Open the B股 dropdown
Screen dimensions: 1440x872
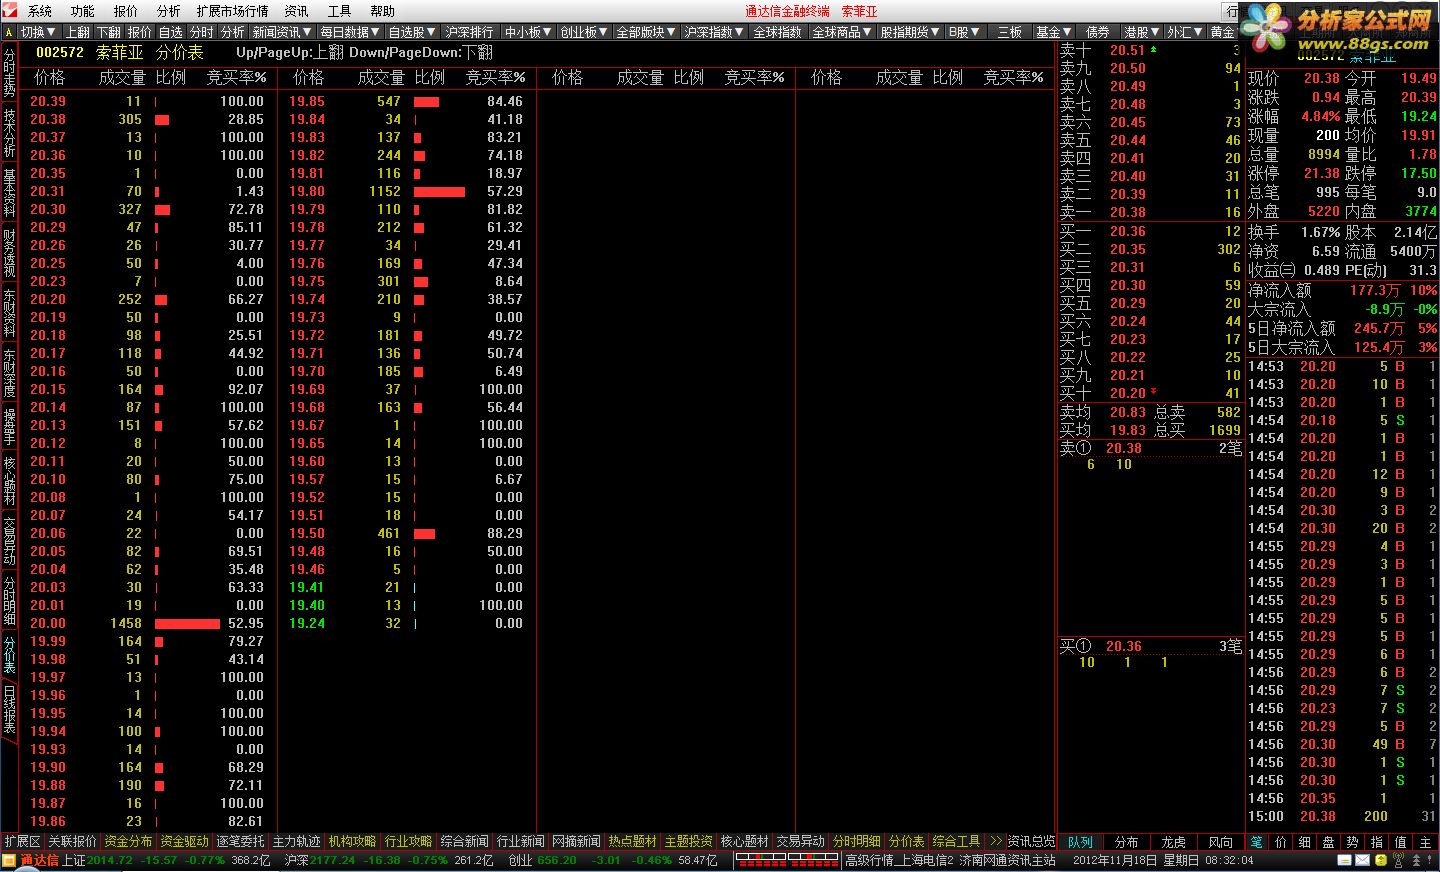(x=965, y=32)
